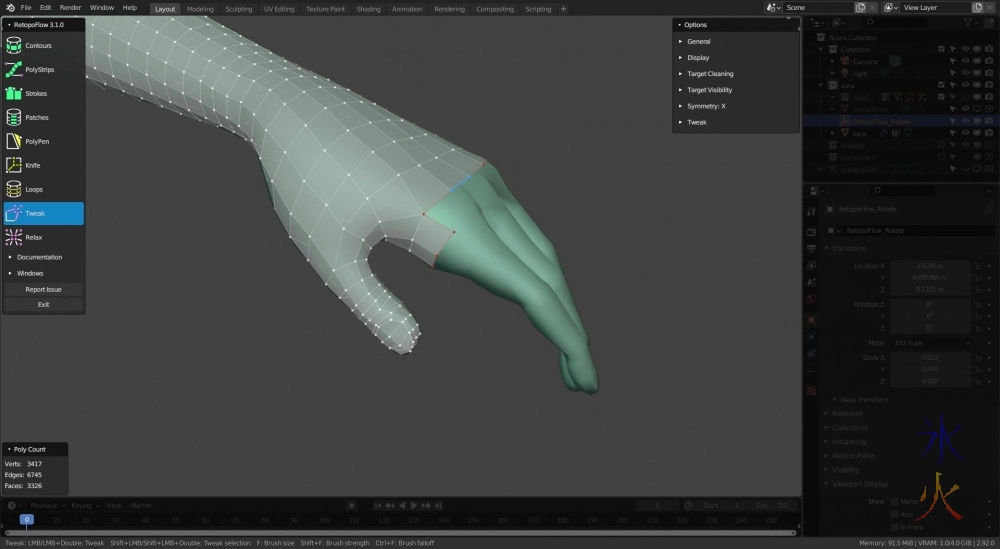Open the Render menu

[70, 8]
